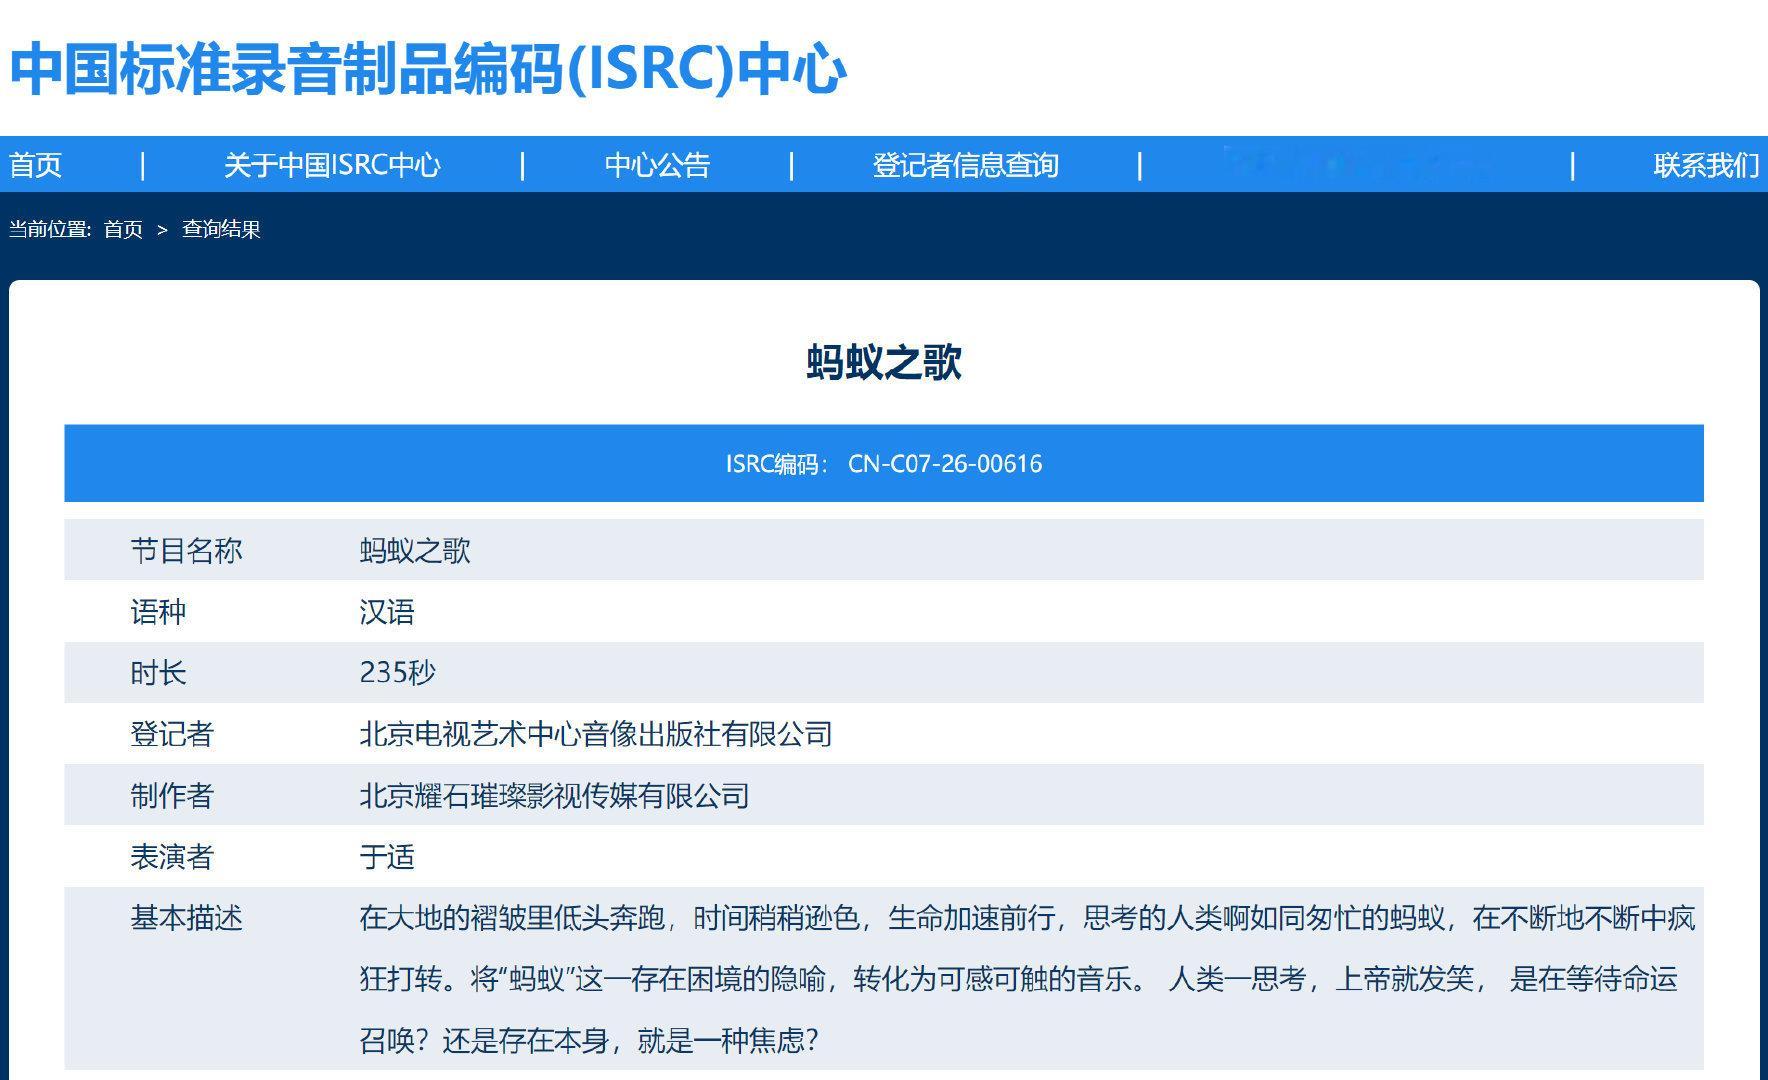Viewport: 1768px width, 1080px height.
Task: Click the blue ISRC编码 banner bar
Action: coord(883,463)
